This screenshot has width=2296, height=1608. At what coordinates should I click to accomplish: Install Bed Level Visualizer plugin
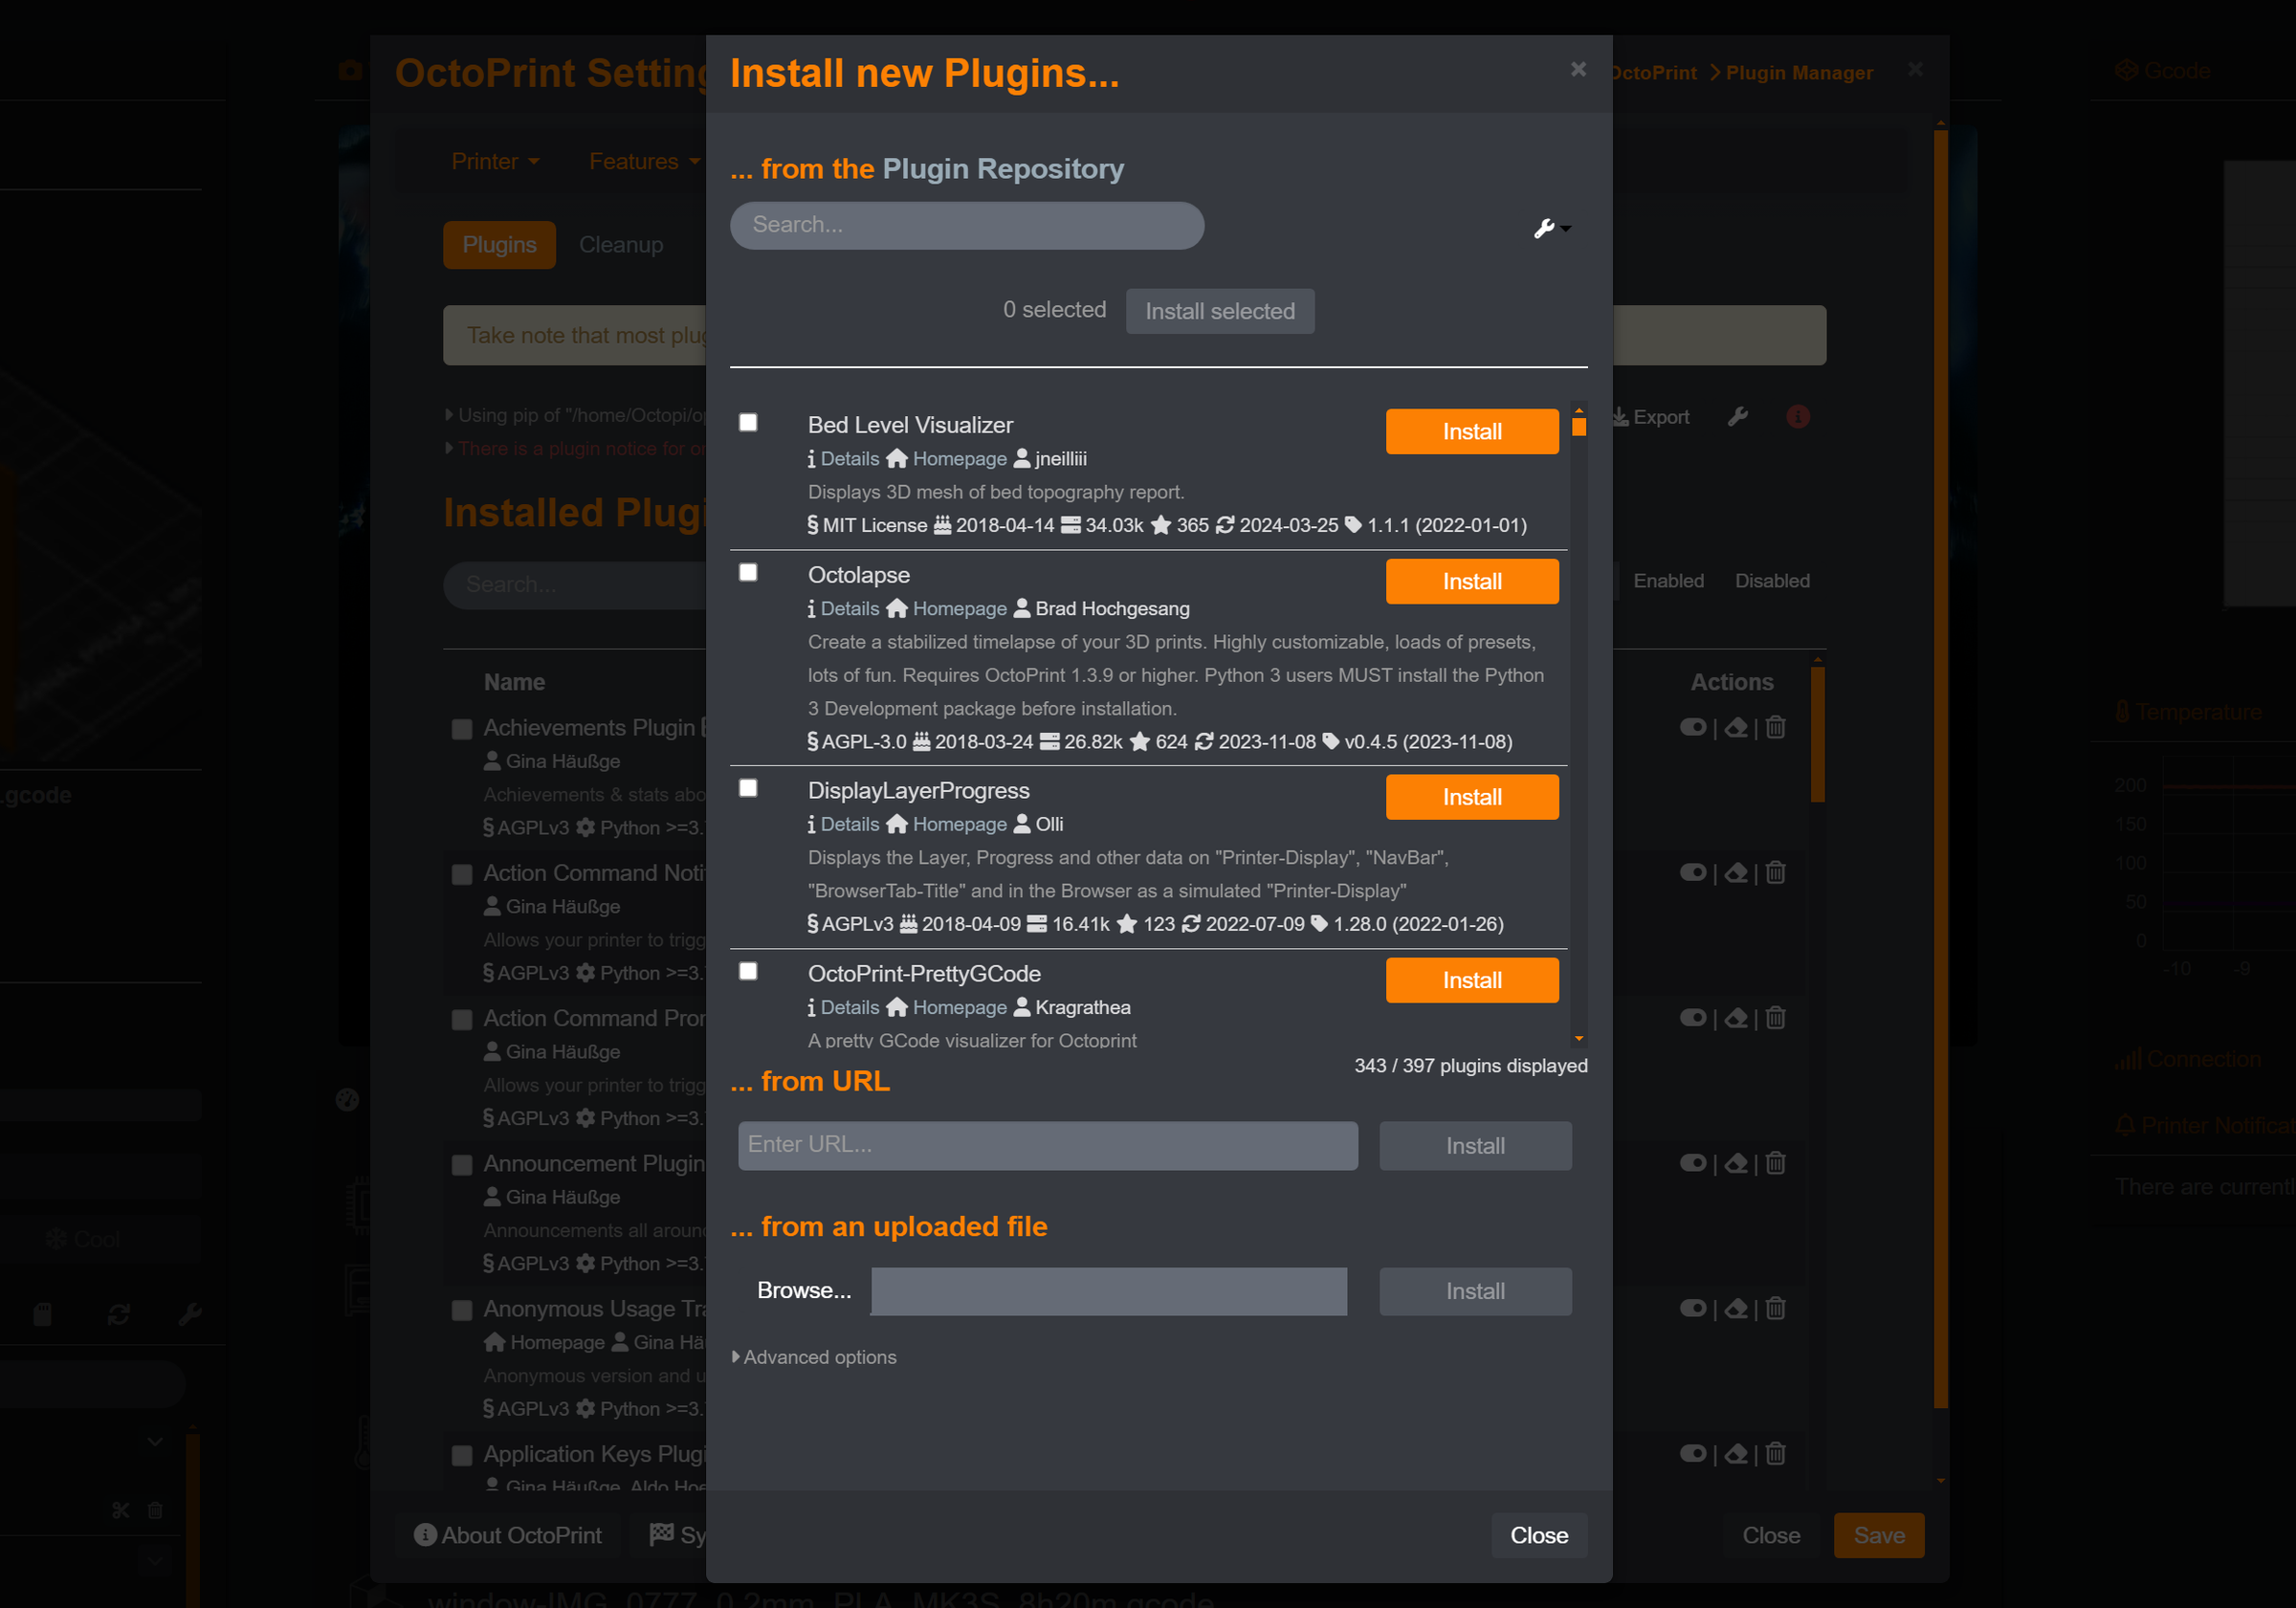(1472, 431)
